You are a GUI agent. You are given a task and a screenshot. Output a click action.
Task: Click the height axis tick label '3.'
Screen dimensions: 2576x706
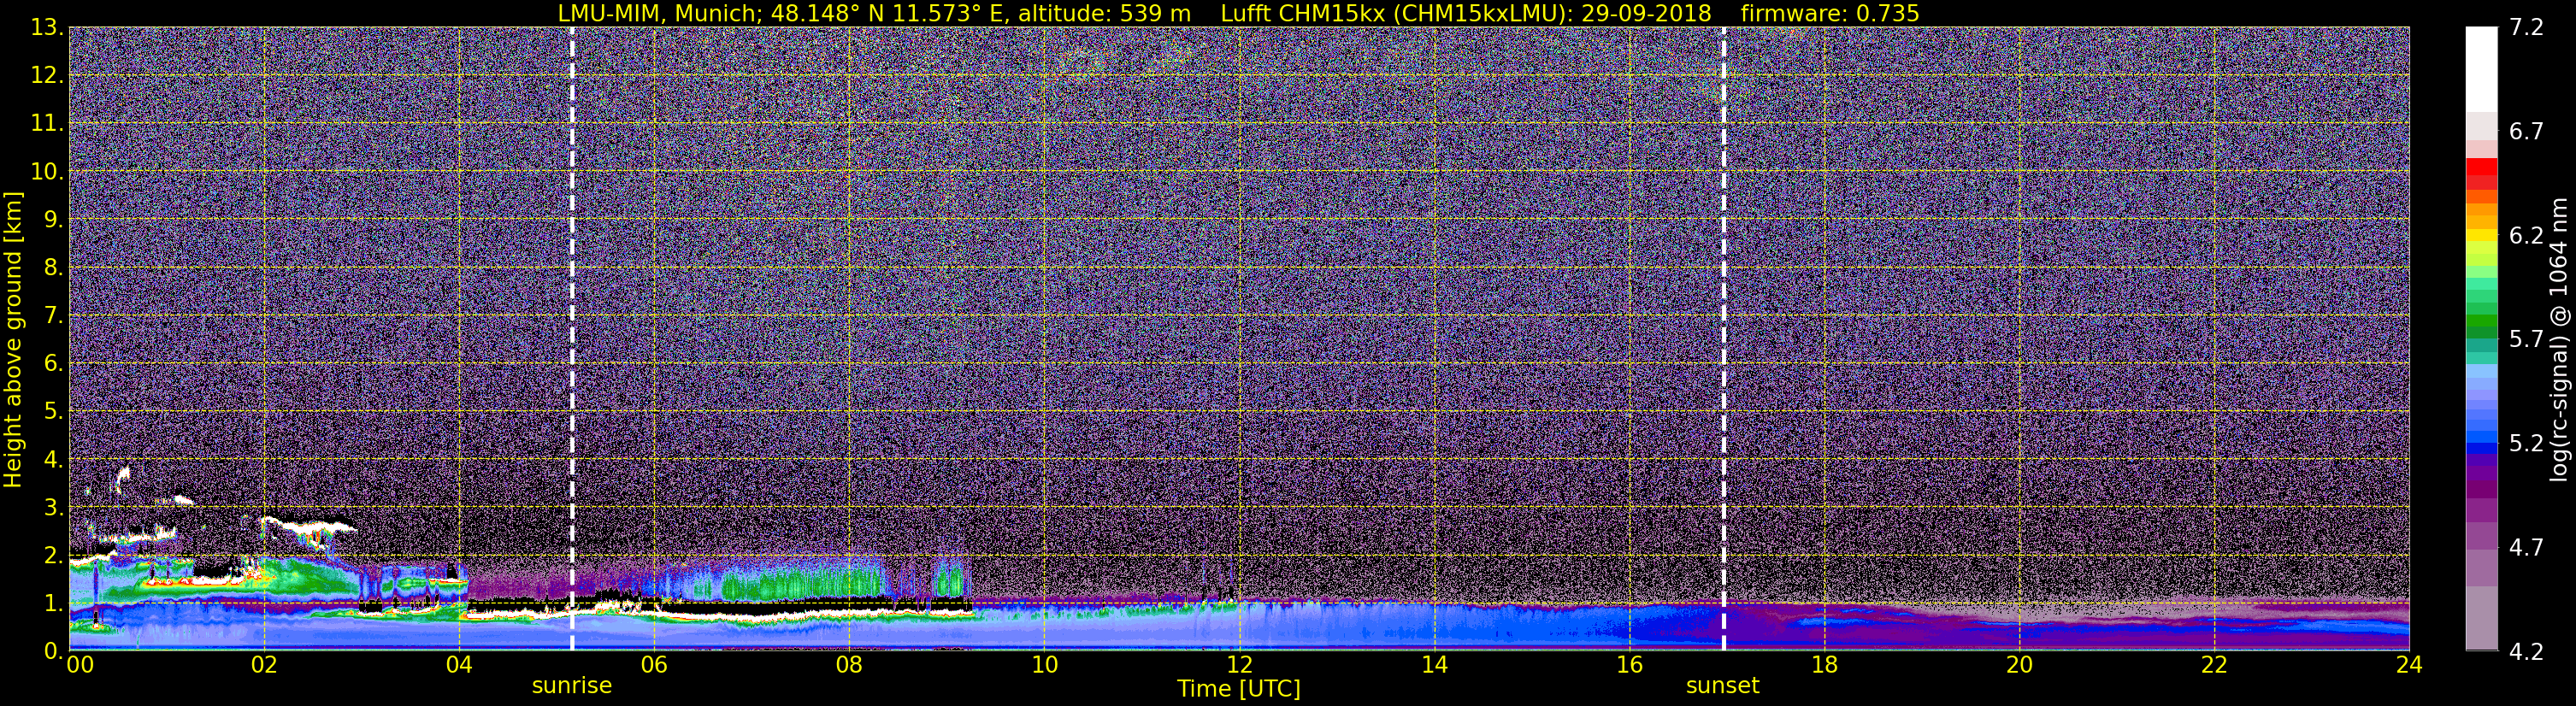[52, 507]
